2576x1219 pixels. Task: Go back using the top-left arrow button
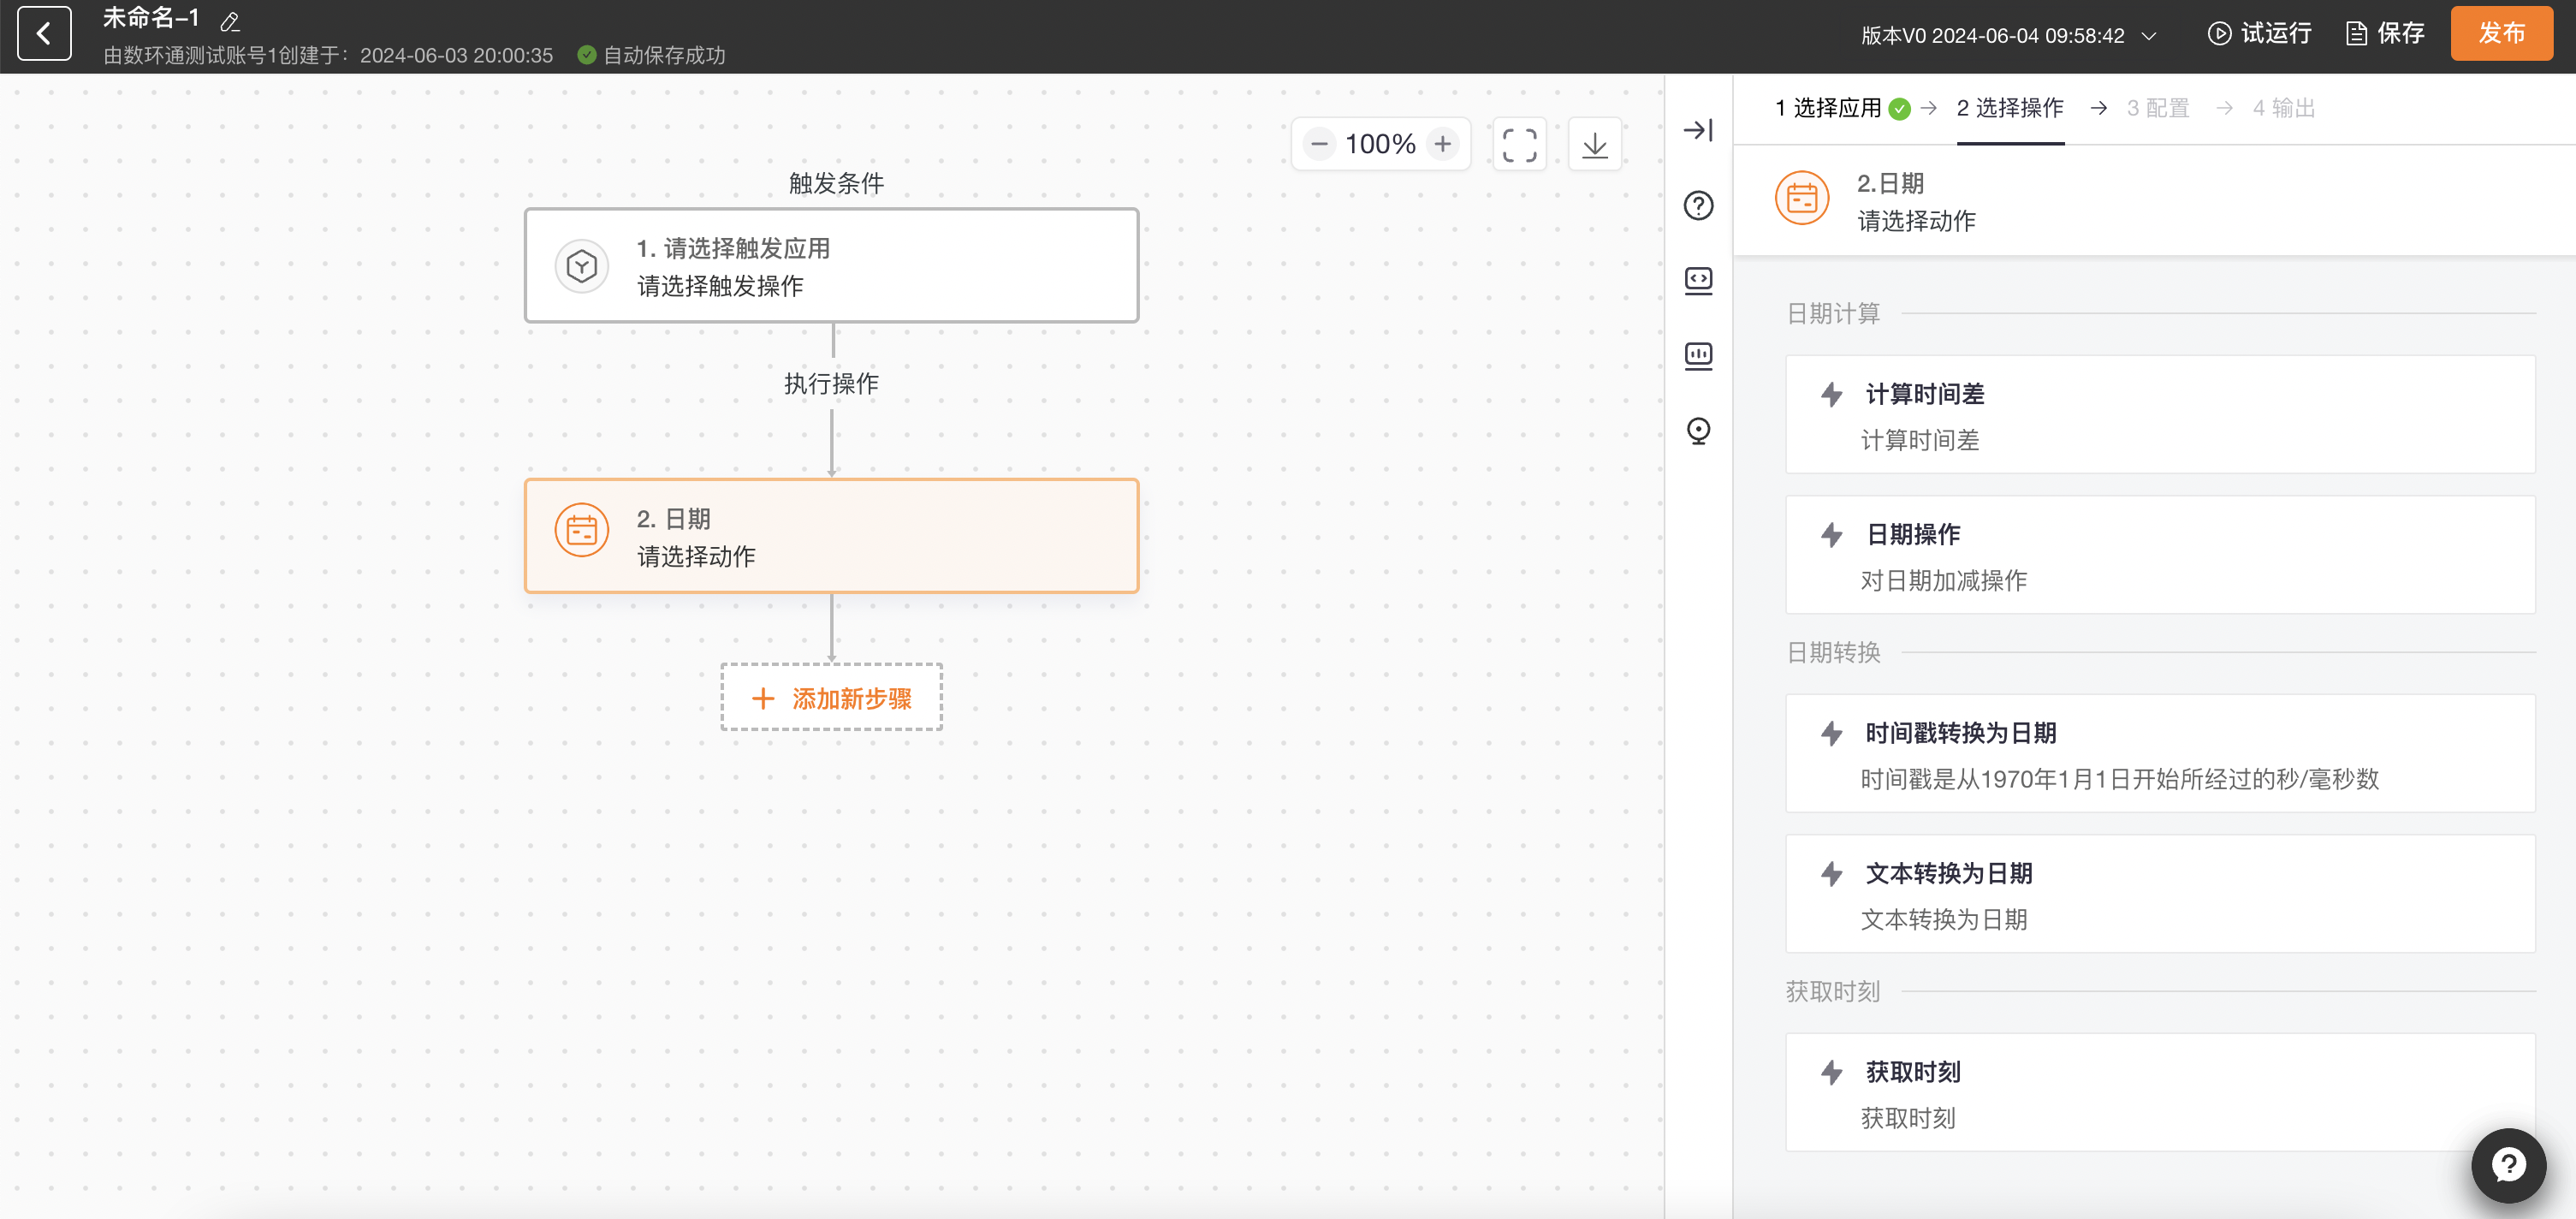pos(44,33)
